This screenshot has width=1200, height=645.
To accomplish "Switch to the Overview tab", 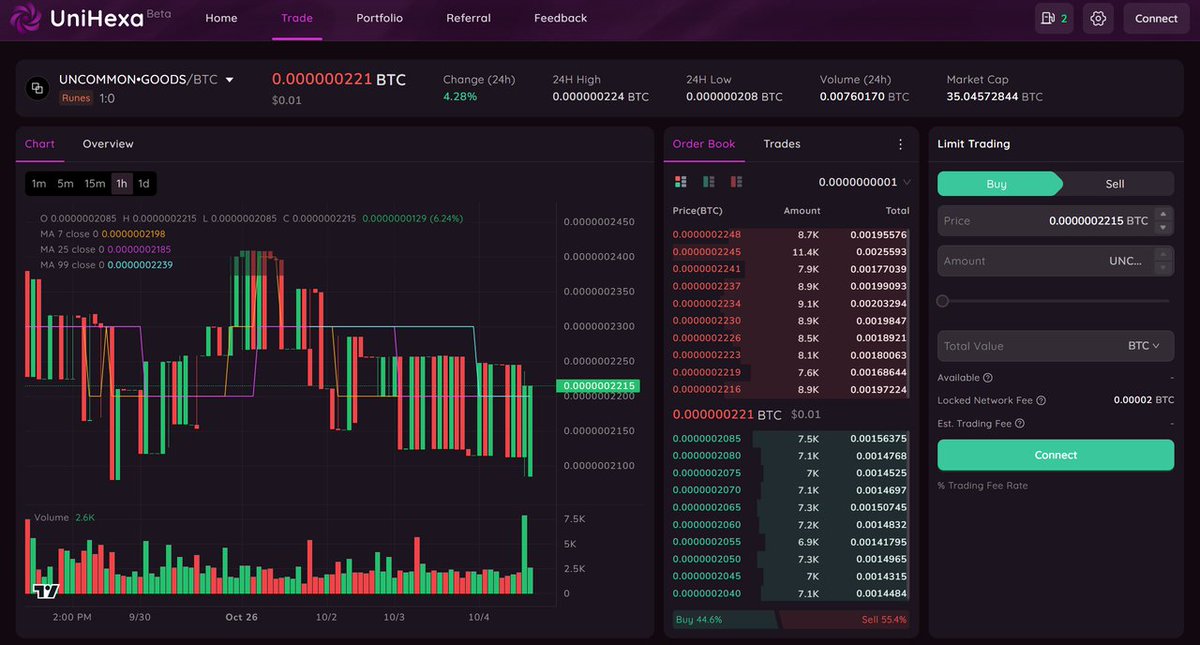I will [108, 144].
